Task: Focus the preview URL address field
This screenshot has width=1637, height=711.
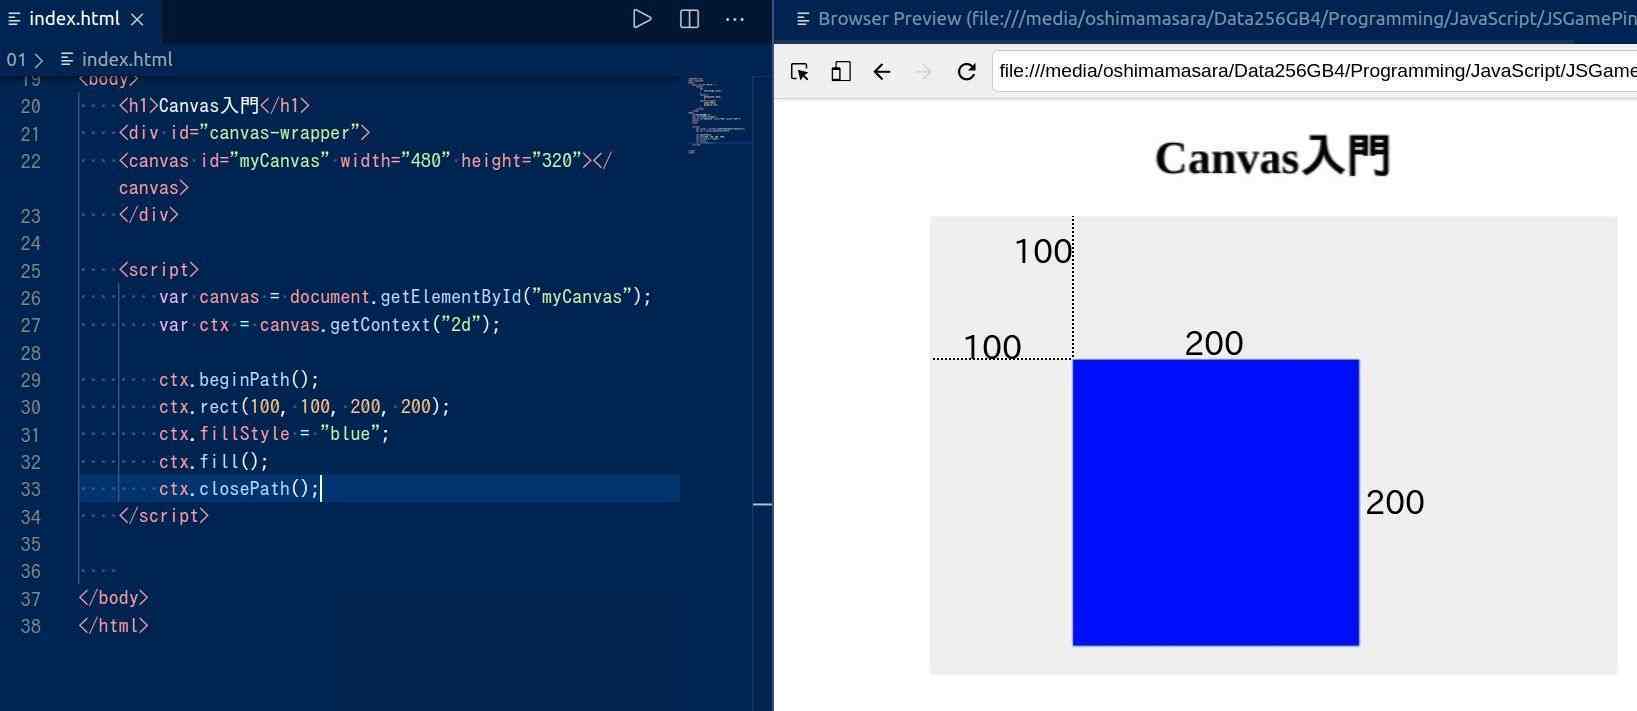Action: click(1315, 71)
